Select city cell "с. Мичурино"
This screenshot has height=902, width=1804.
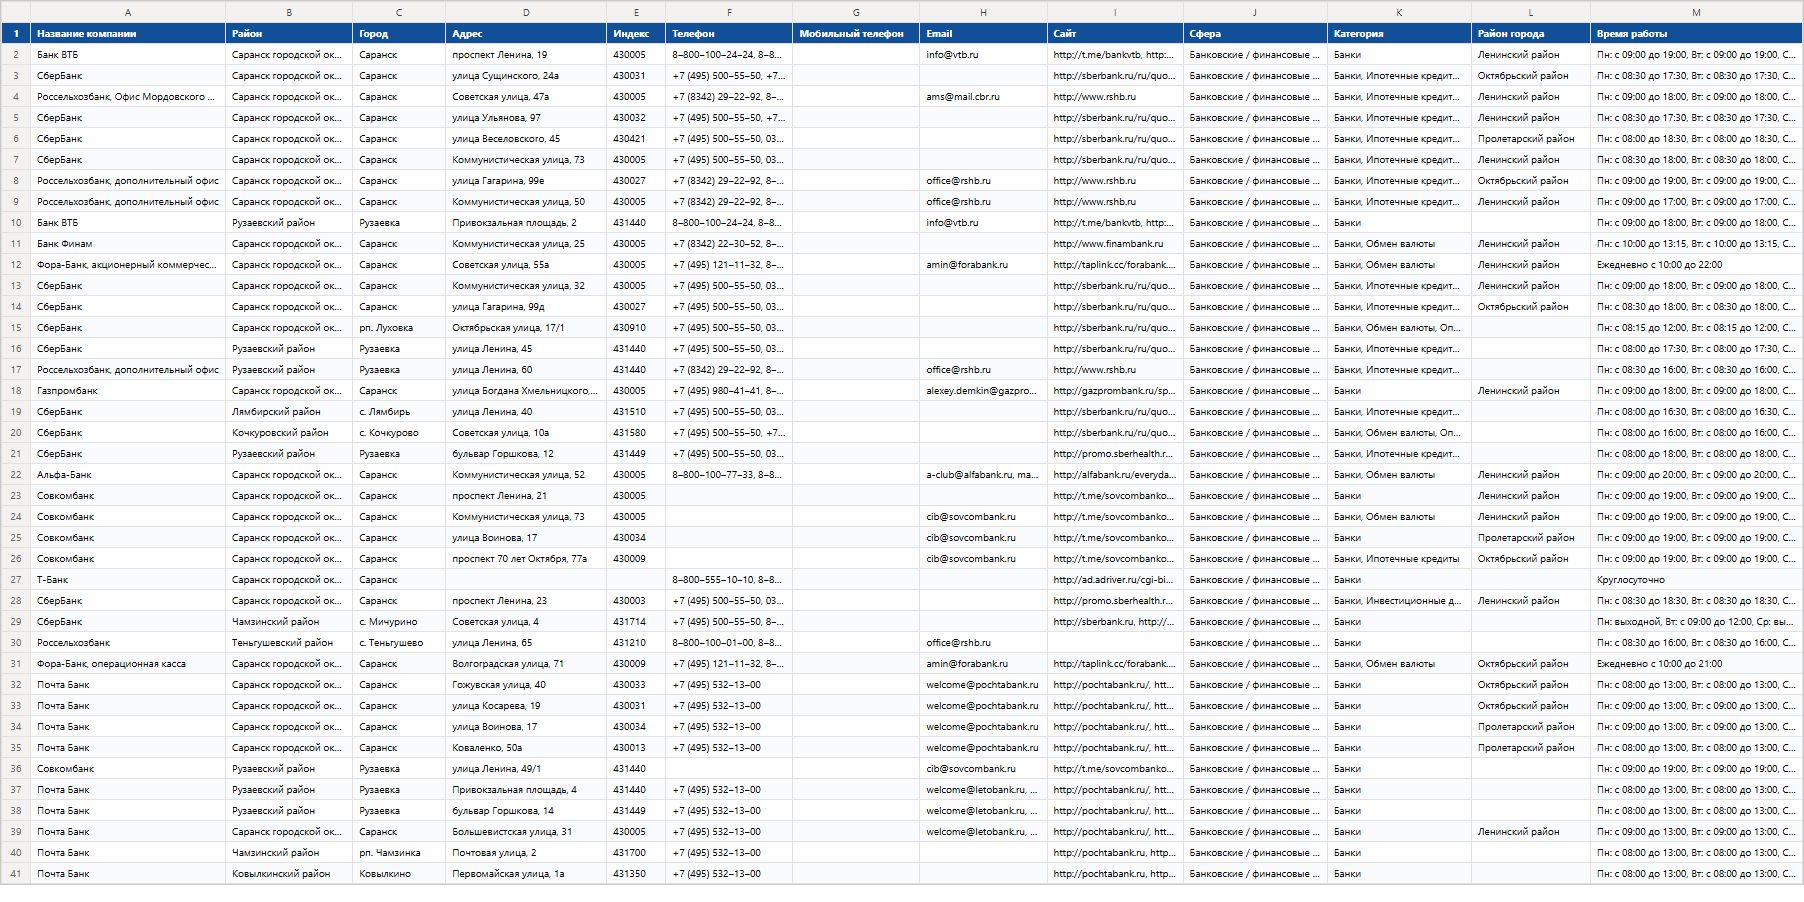point(399,622)
